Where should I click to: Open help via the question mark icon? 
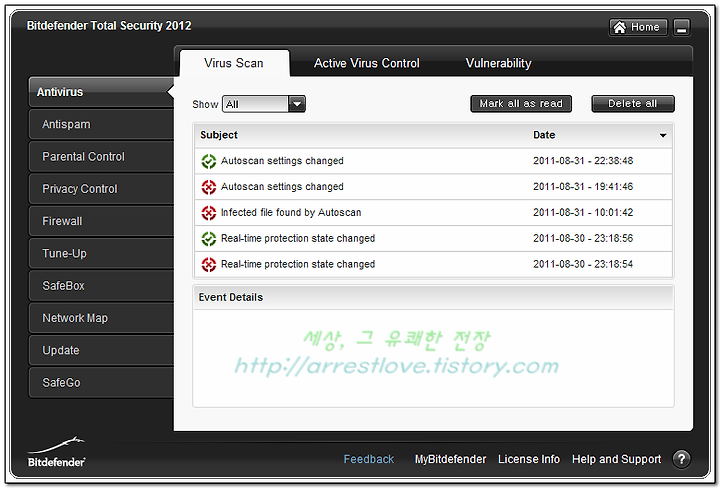(x=681, y=459)
